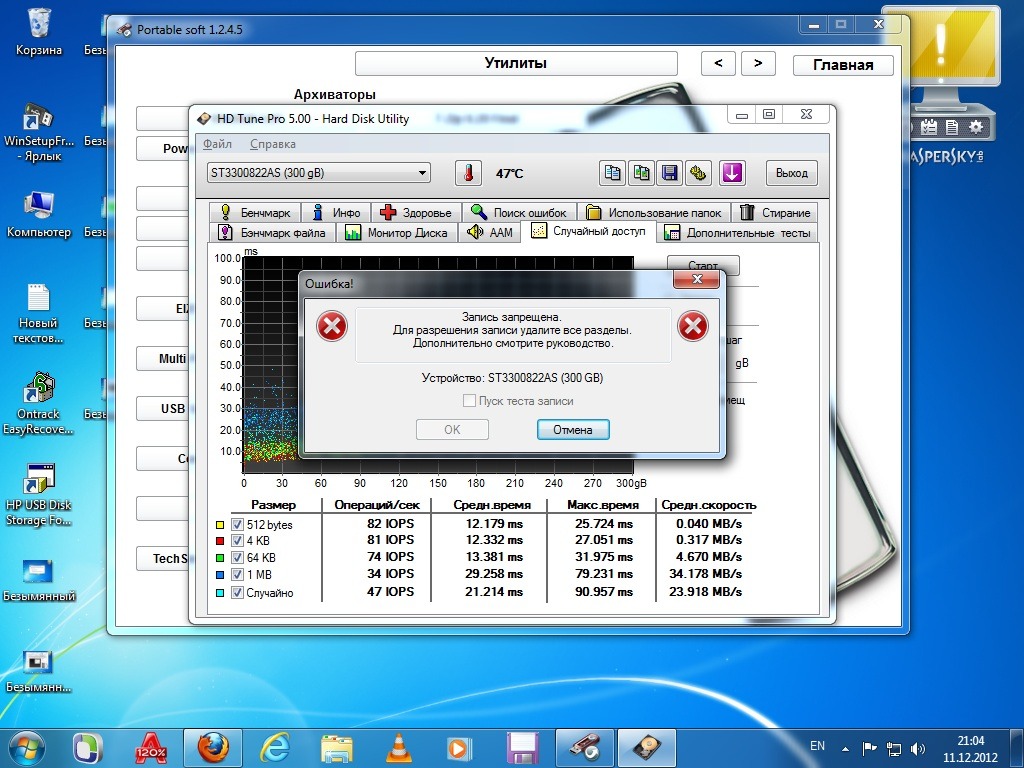Select the Ontrack EasyRecovery desktop icon

(x=38, y=404)
